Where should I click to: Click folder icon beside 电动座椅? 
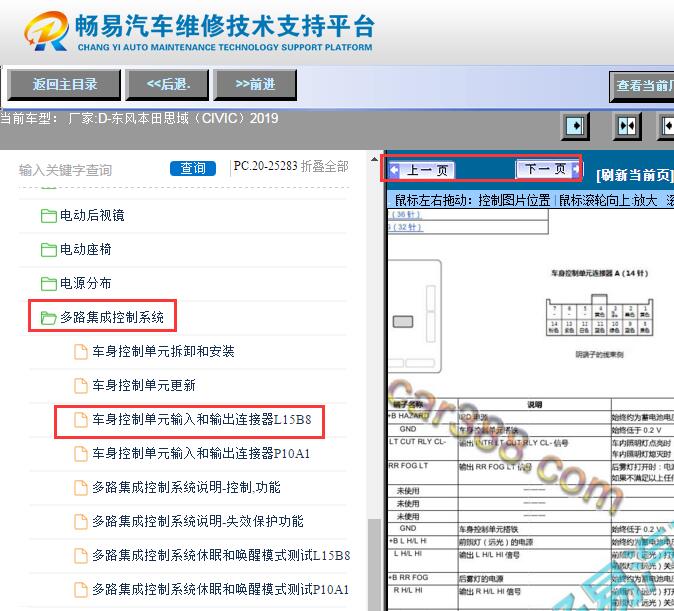click(x=49, y=250)
